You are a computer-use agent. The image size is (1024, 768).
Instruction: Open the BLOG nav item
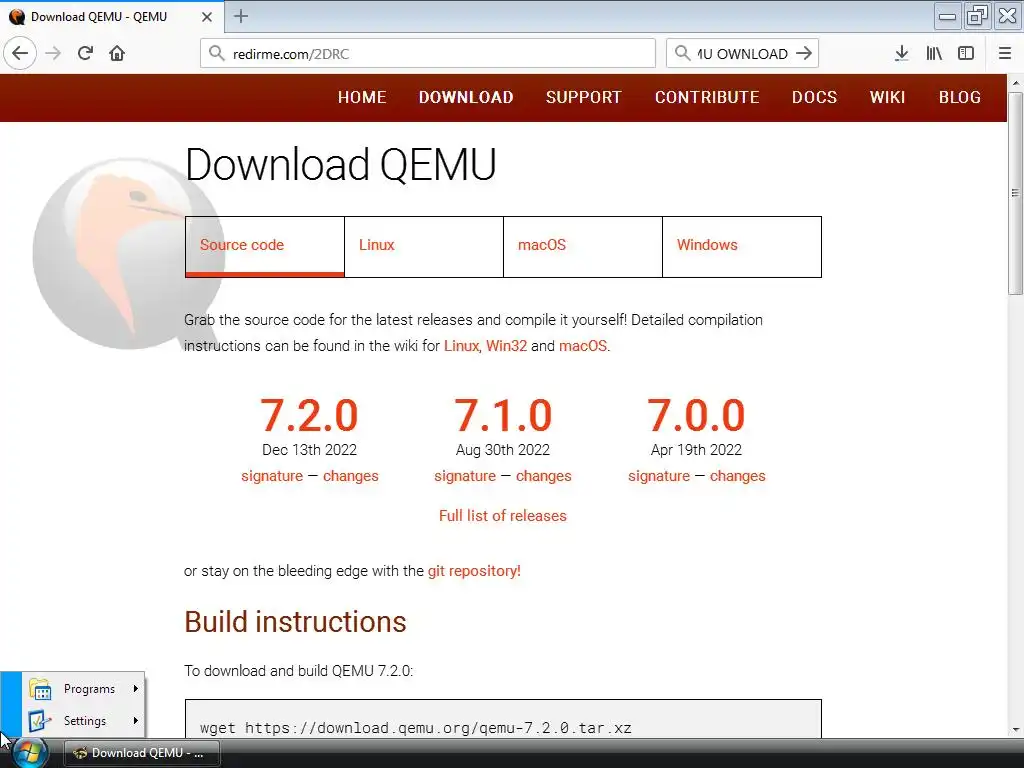click(959, 97)
